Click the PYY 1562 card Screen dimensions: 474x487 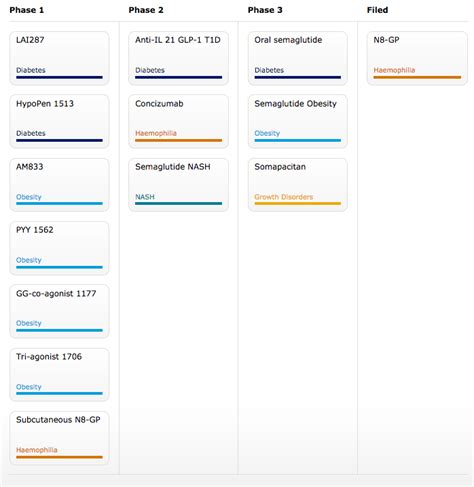point(59,248)
